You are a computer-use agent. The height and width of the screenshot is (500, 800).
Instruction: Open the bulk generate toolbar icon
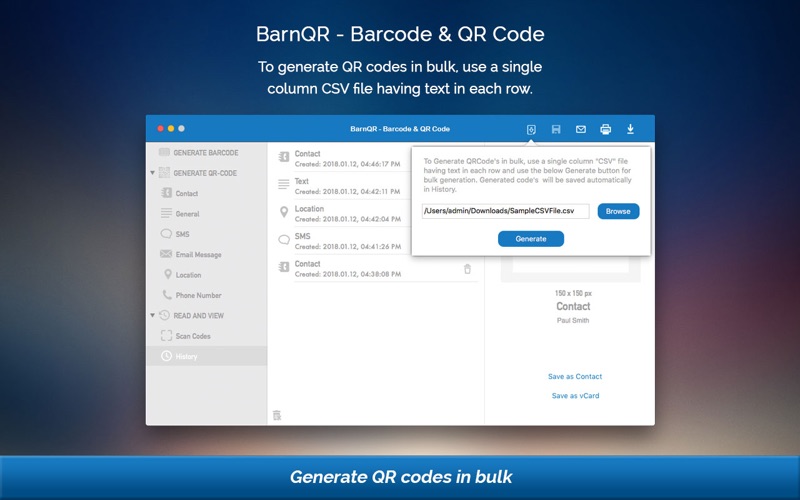pyautogui.click(x=531, y=130)
